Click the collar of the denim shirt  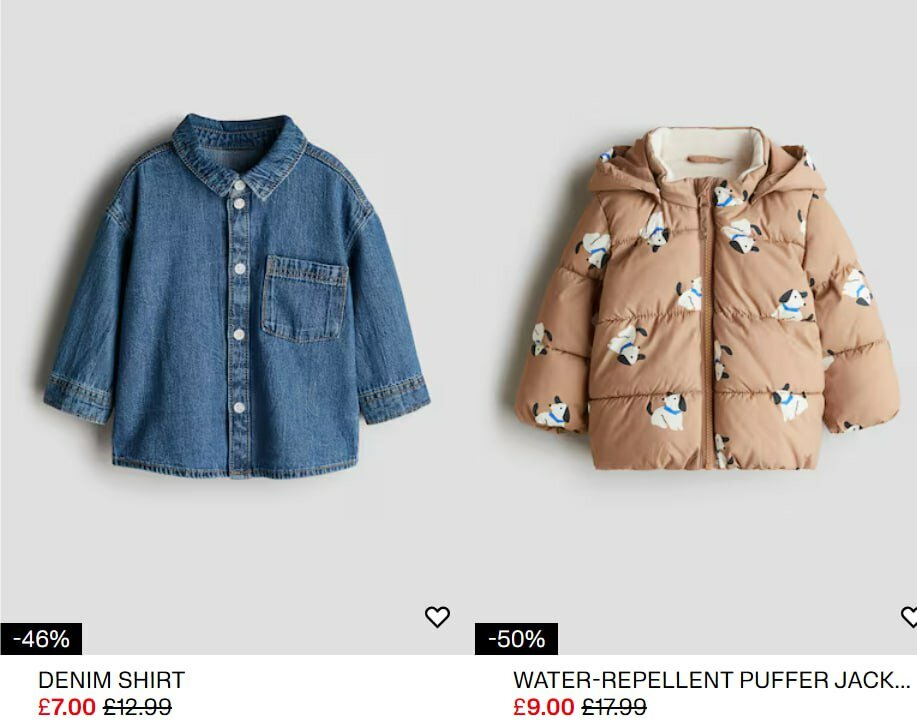(239, 153)
